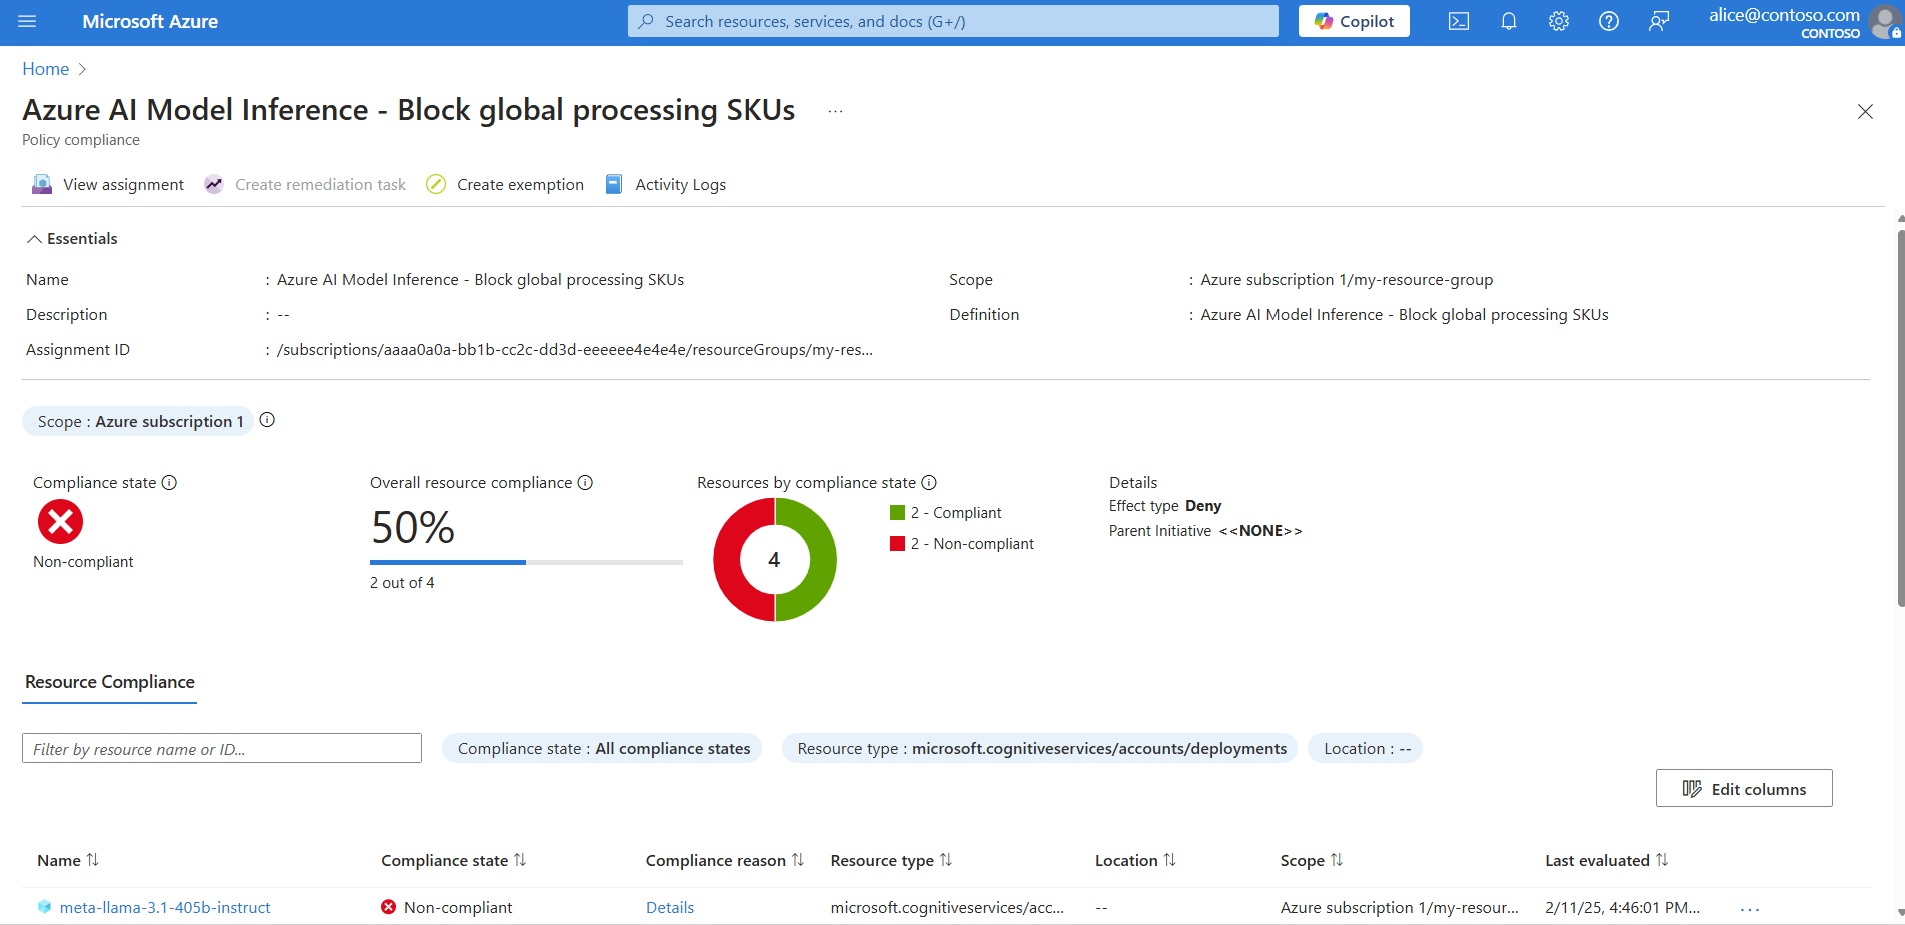Open the Compliance state filter dropdown
Image resolution: width=1905 pixels, height=925 pixels.
click(x=603, y=748)
